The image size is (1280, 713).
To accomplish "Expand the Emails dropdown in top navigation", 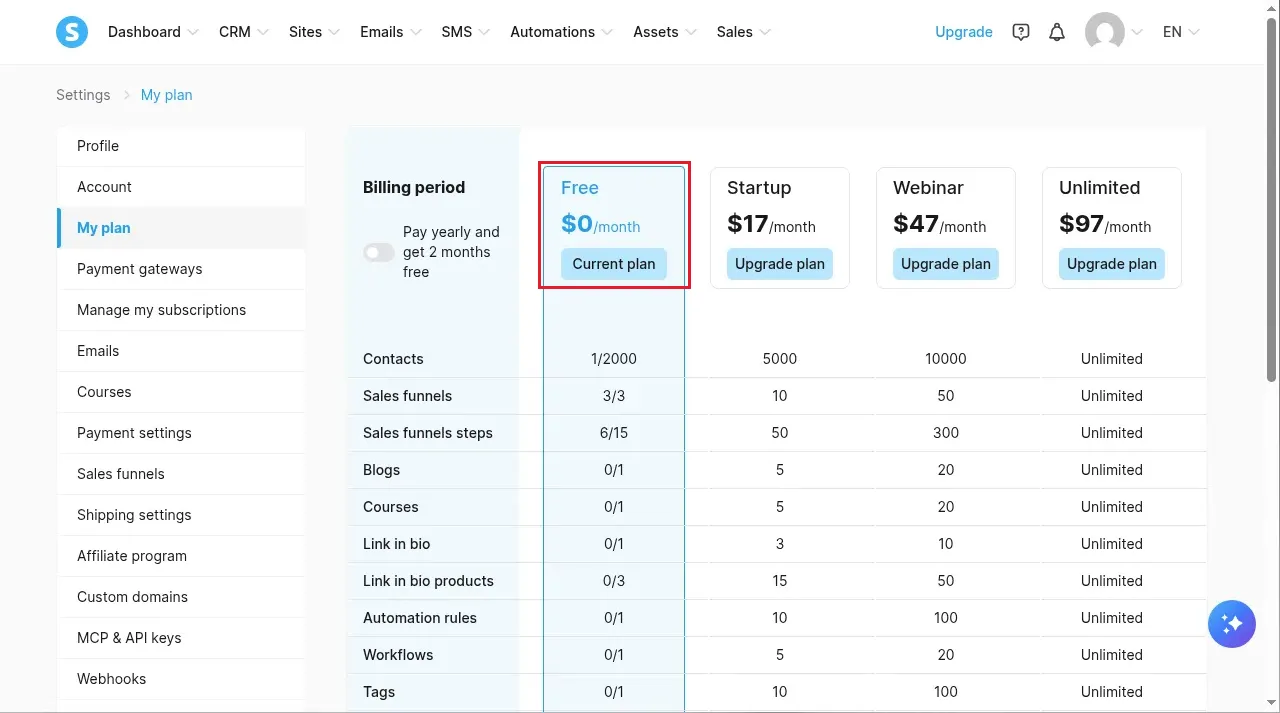I will [391, 32].
